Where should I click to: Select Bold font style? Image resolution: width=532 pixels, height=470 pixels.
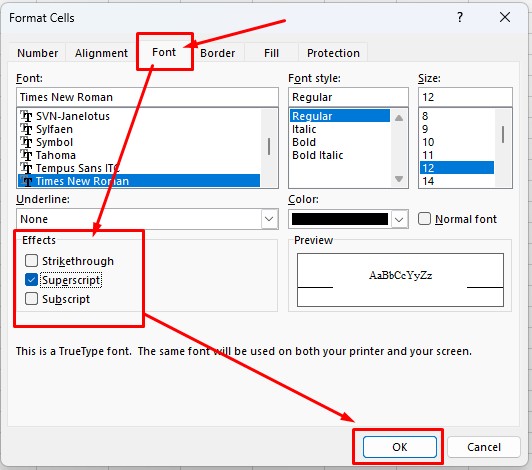pyautogui.click(x=340, y=142)
